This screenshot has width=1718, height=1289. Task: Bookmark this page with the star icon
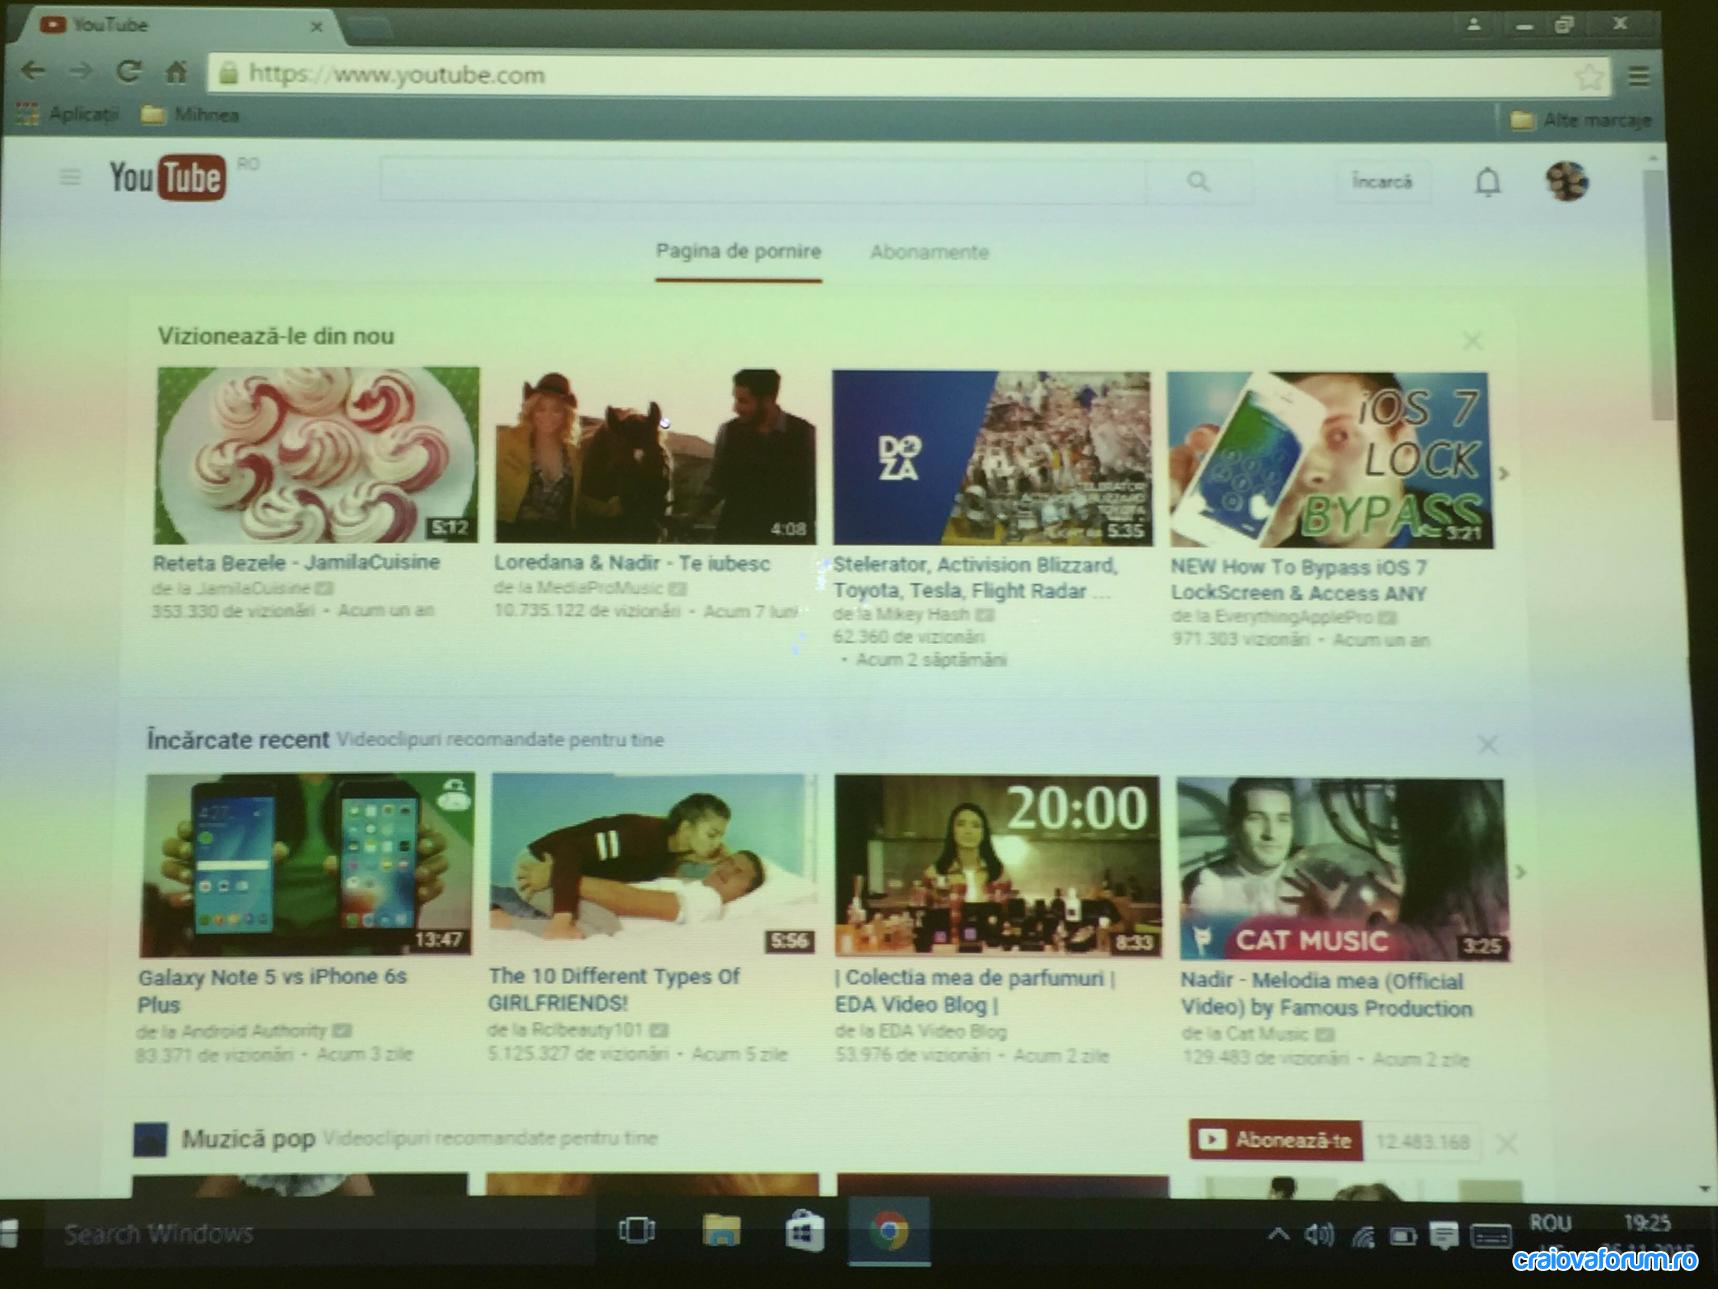(x=1587, y=76)
